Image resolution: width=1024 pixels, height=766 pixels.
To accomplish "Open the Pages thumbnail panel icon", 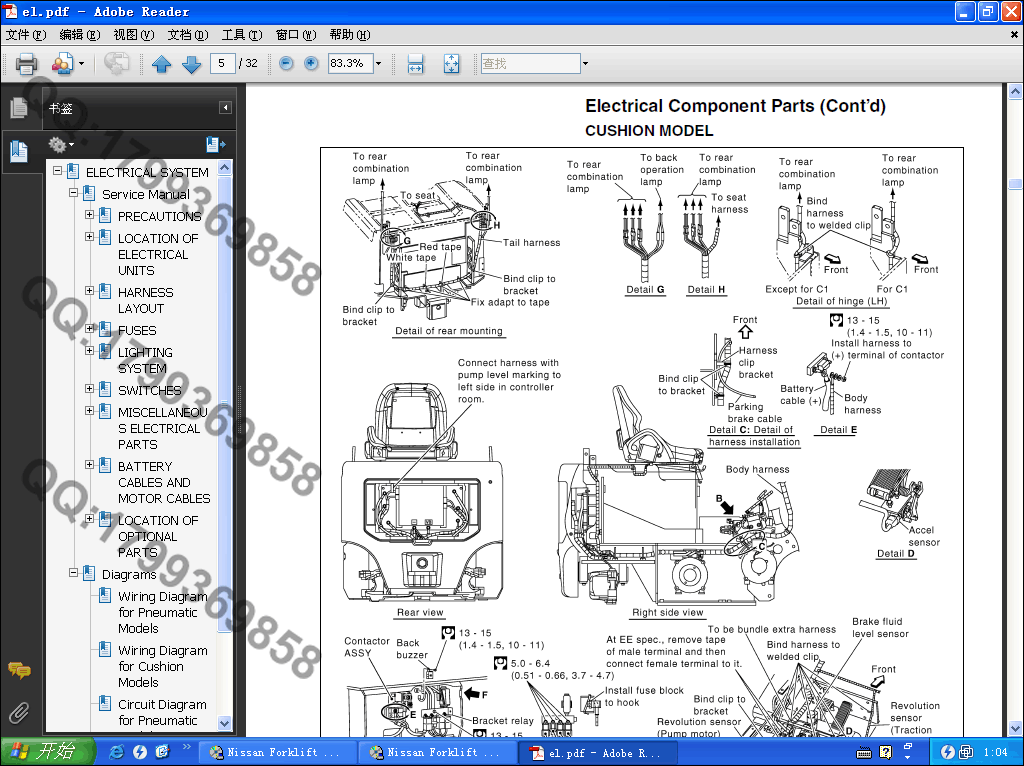I will tap(18, 108).
